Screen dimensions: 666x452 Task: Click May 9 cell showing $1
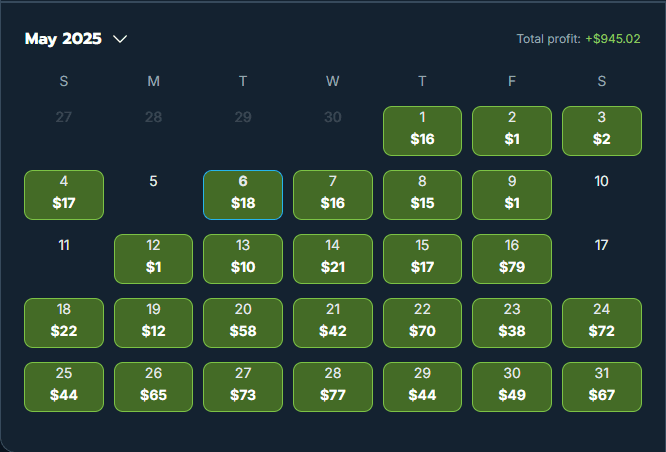[x=512, y=195]
